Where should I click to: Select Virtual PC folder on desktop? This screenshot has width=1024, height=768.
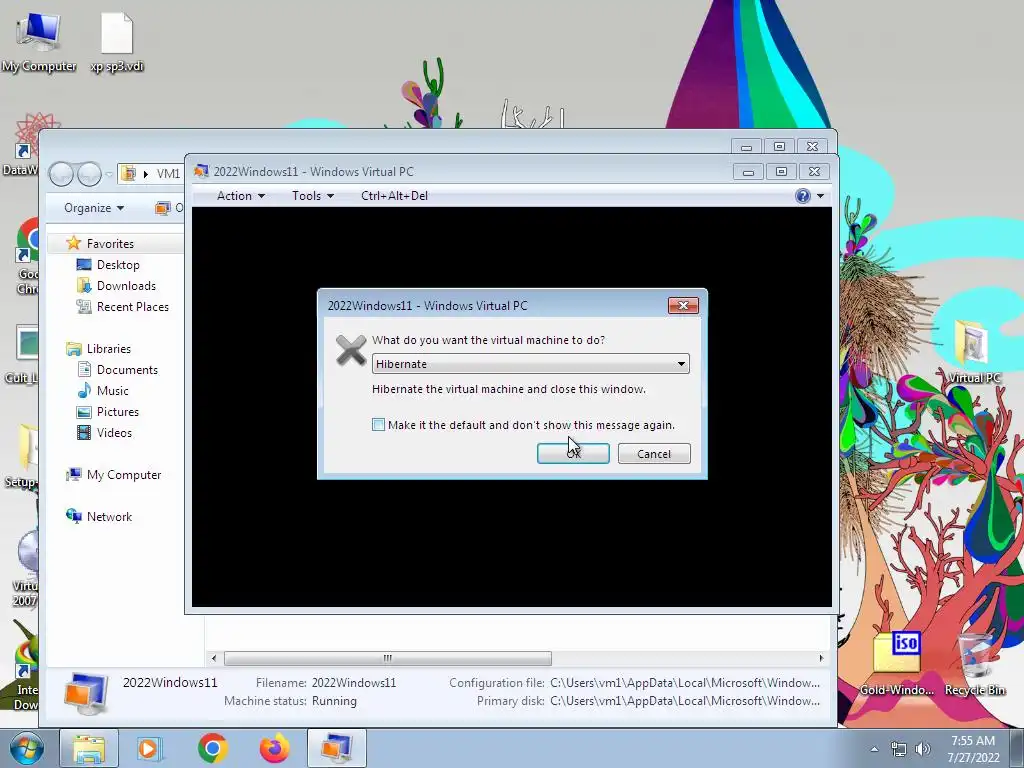pos(974,351)
